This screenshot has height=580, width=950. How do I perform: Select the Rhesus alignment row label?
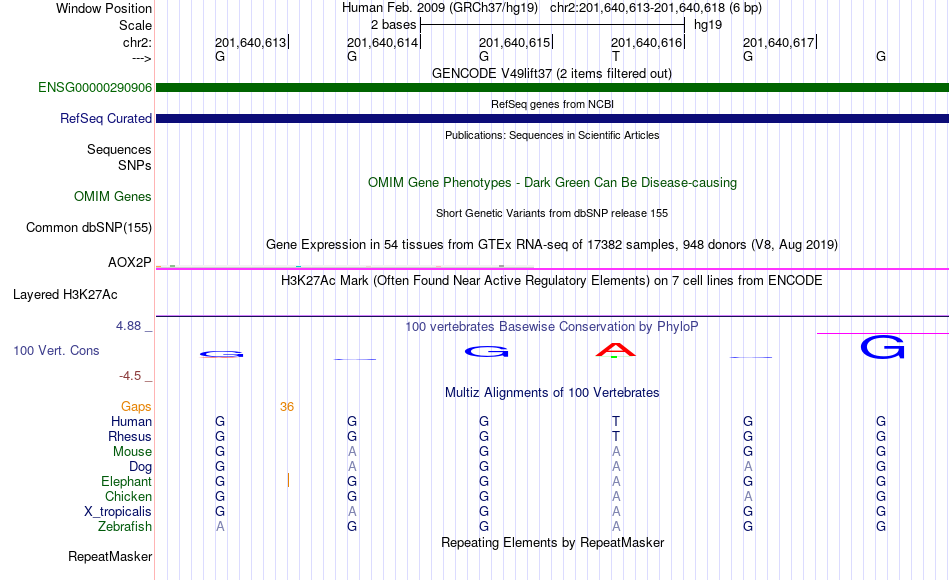coord(130,436)
